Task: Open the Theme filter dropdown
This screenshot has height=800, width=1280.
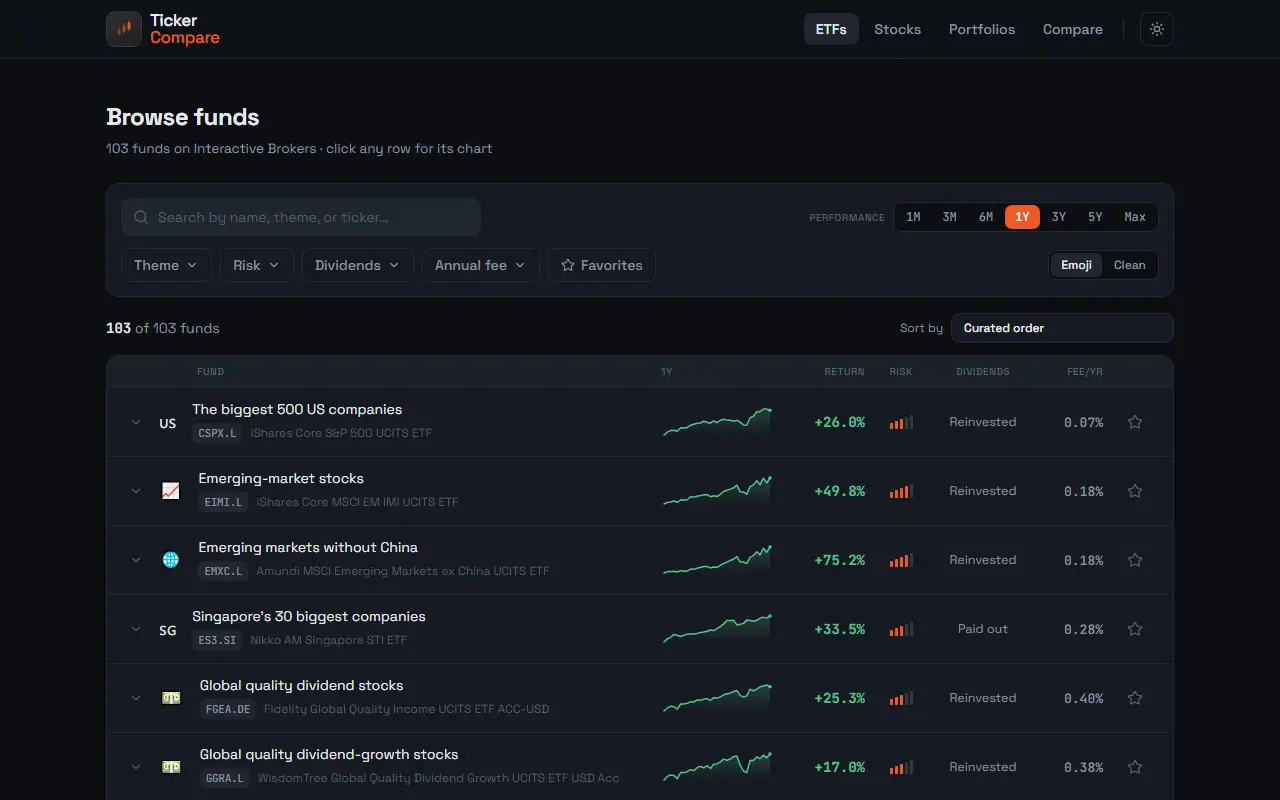Action: pyautogui.click(x=166, y=265)
